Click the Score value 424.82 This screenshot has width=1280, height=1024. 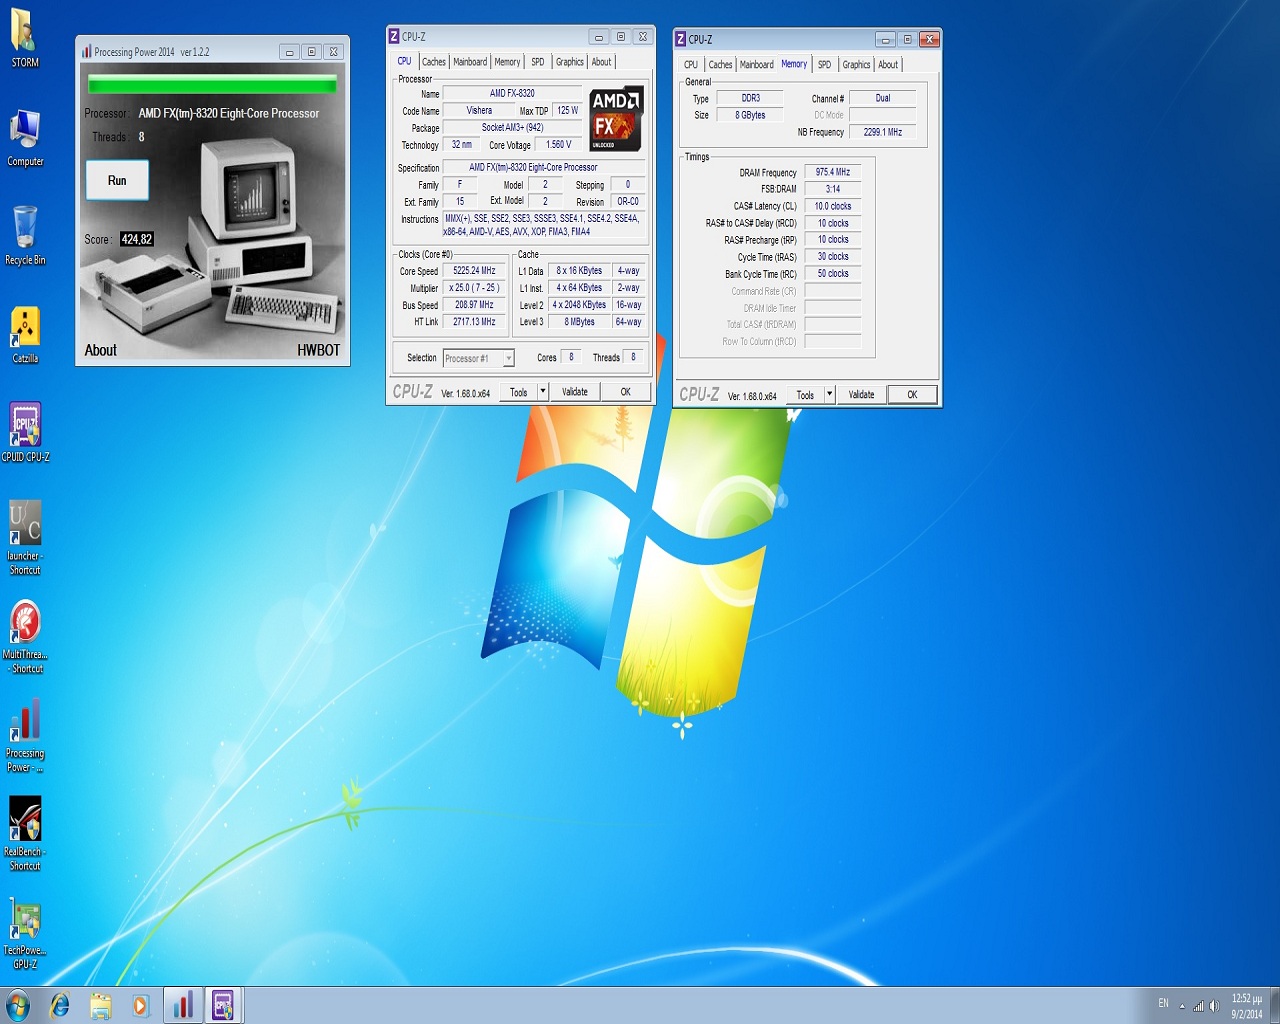(137, 239)
